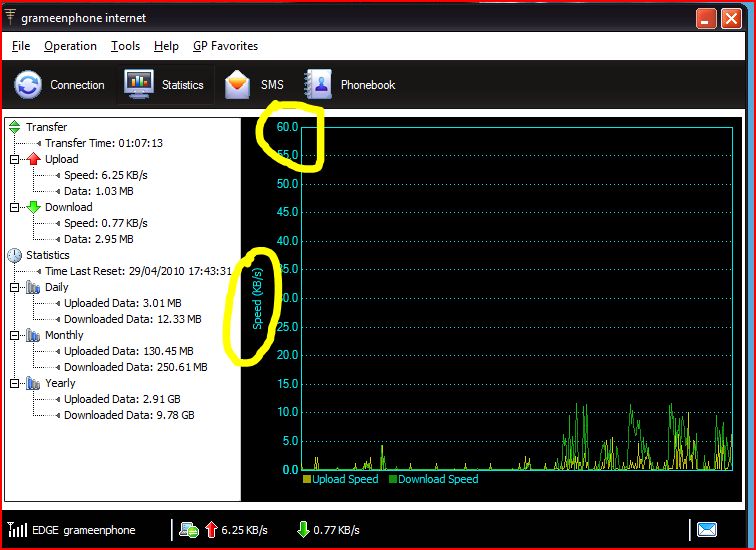Screen dimensions: 756x550
Task: Select Uploaded Data: 3.01 MB row
Action: [x=123, y=303]
